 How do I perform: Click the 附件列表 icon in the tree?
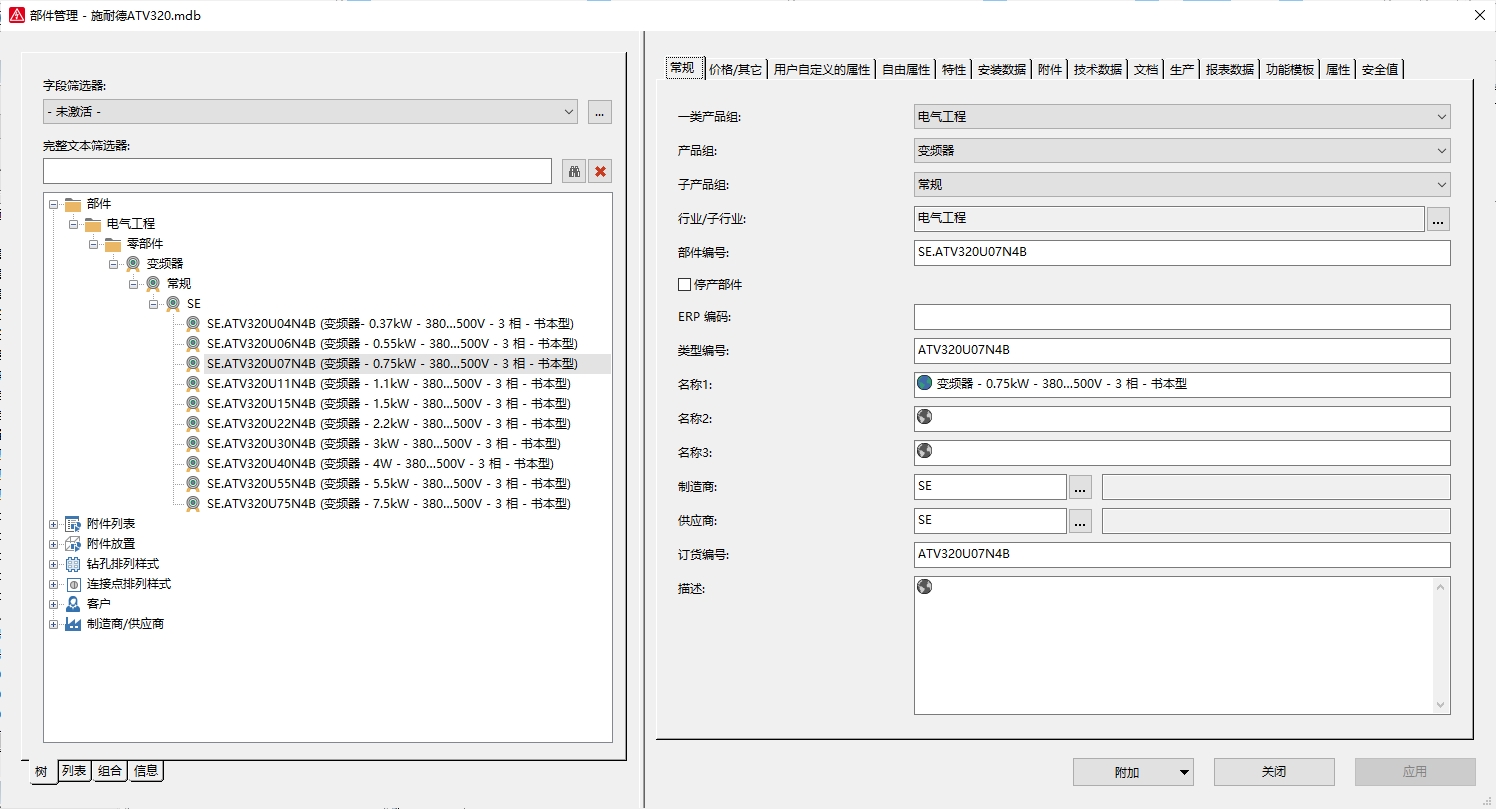click(x=72, y=524)
